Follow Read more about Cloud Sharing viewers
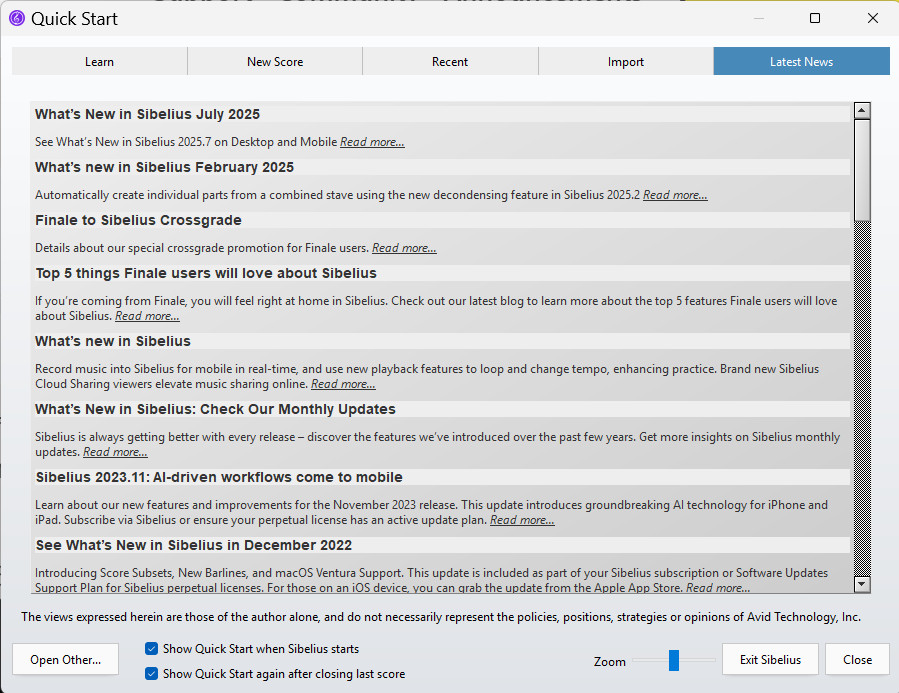The image size is (899, 693). click(x=343, y=384)
